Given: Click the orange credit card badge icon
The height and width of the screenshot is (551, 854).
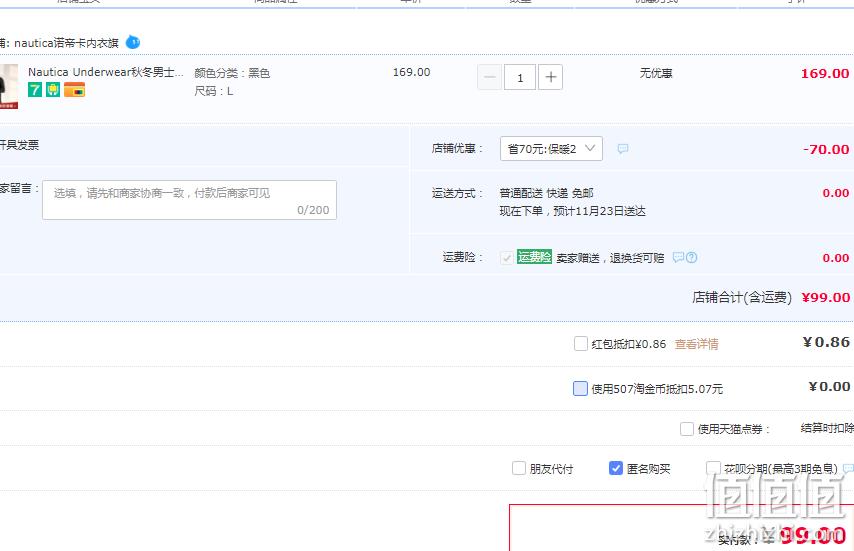Looking at the screenshot, I should pyautogui.click(x=74, y=89).
